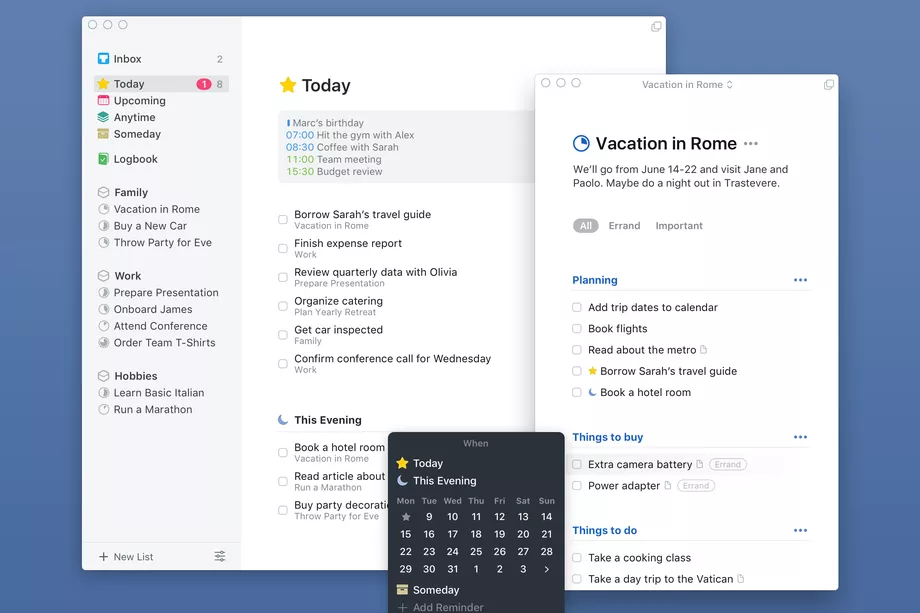This screenshot has width=920, height=613.
Task: Open the Things to buy heading
Action: 608,437
